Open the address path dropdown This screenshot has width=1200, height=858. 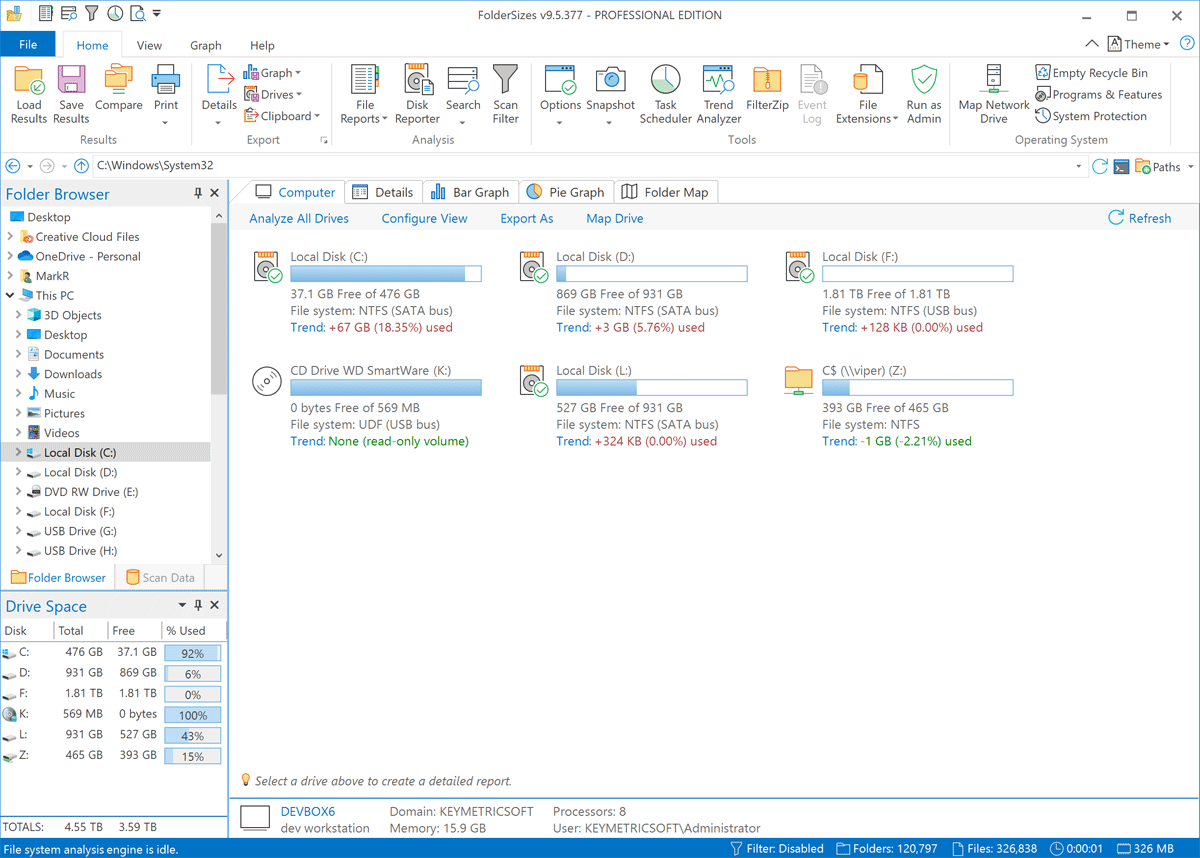click(1079, 167)
